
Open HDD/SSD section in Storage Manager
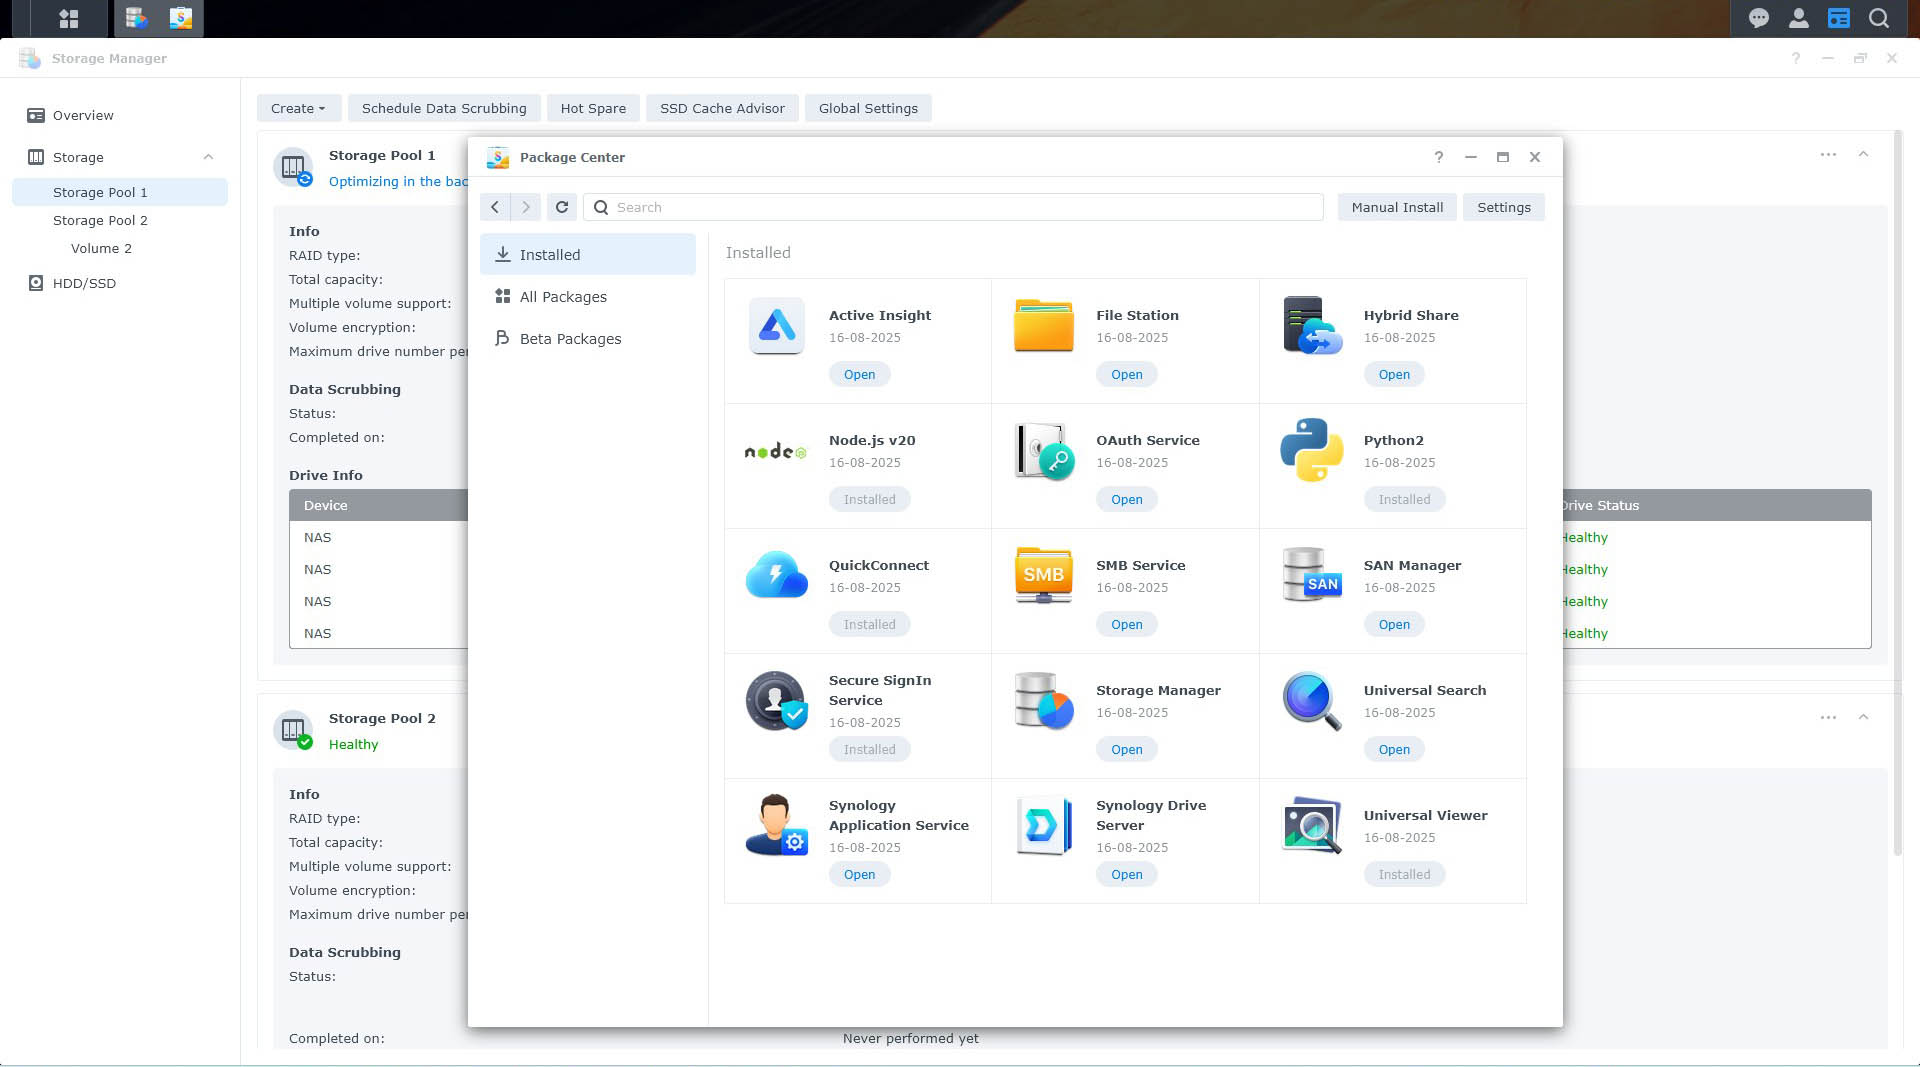pyautogui.click(x=120, y=283)
